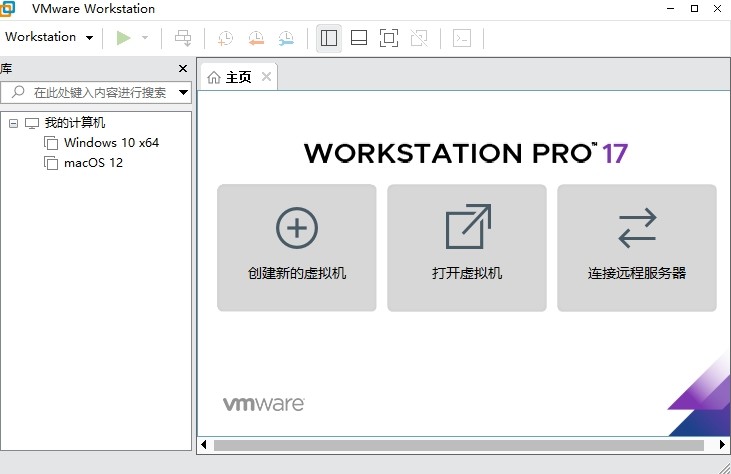Open the search filter dropdown arrow
The width and height of the screenshot is (731, 474).
[183, 92]
